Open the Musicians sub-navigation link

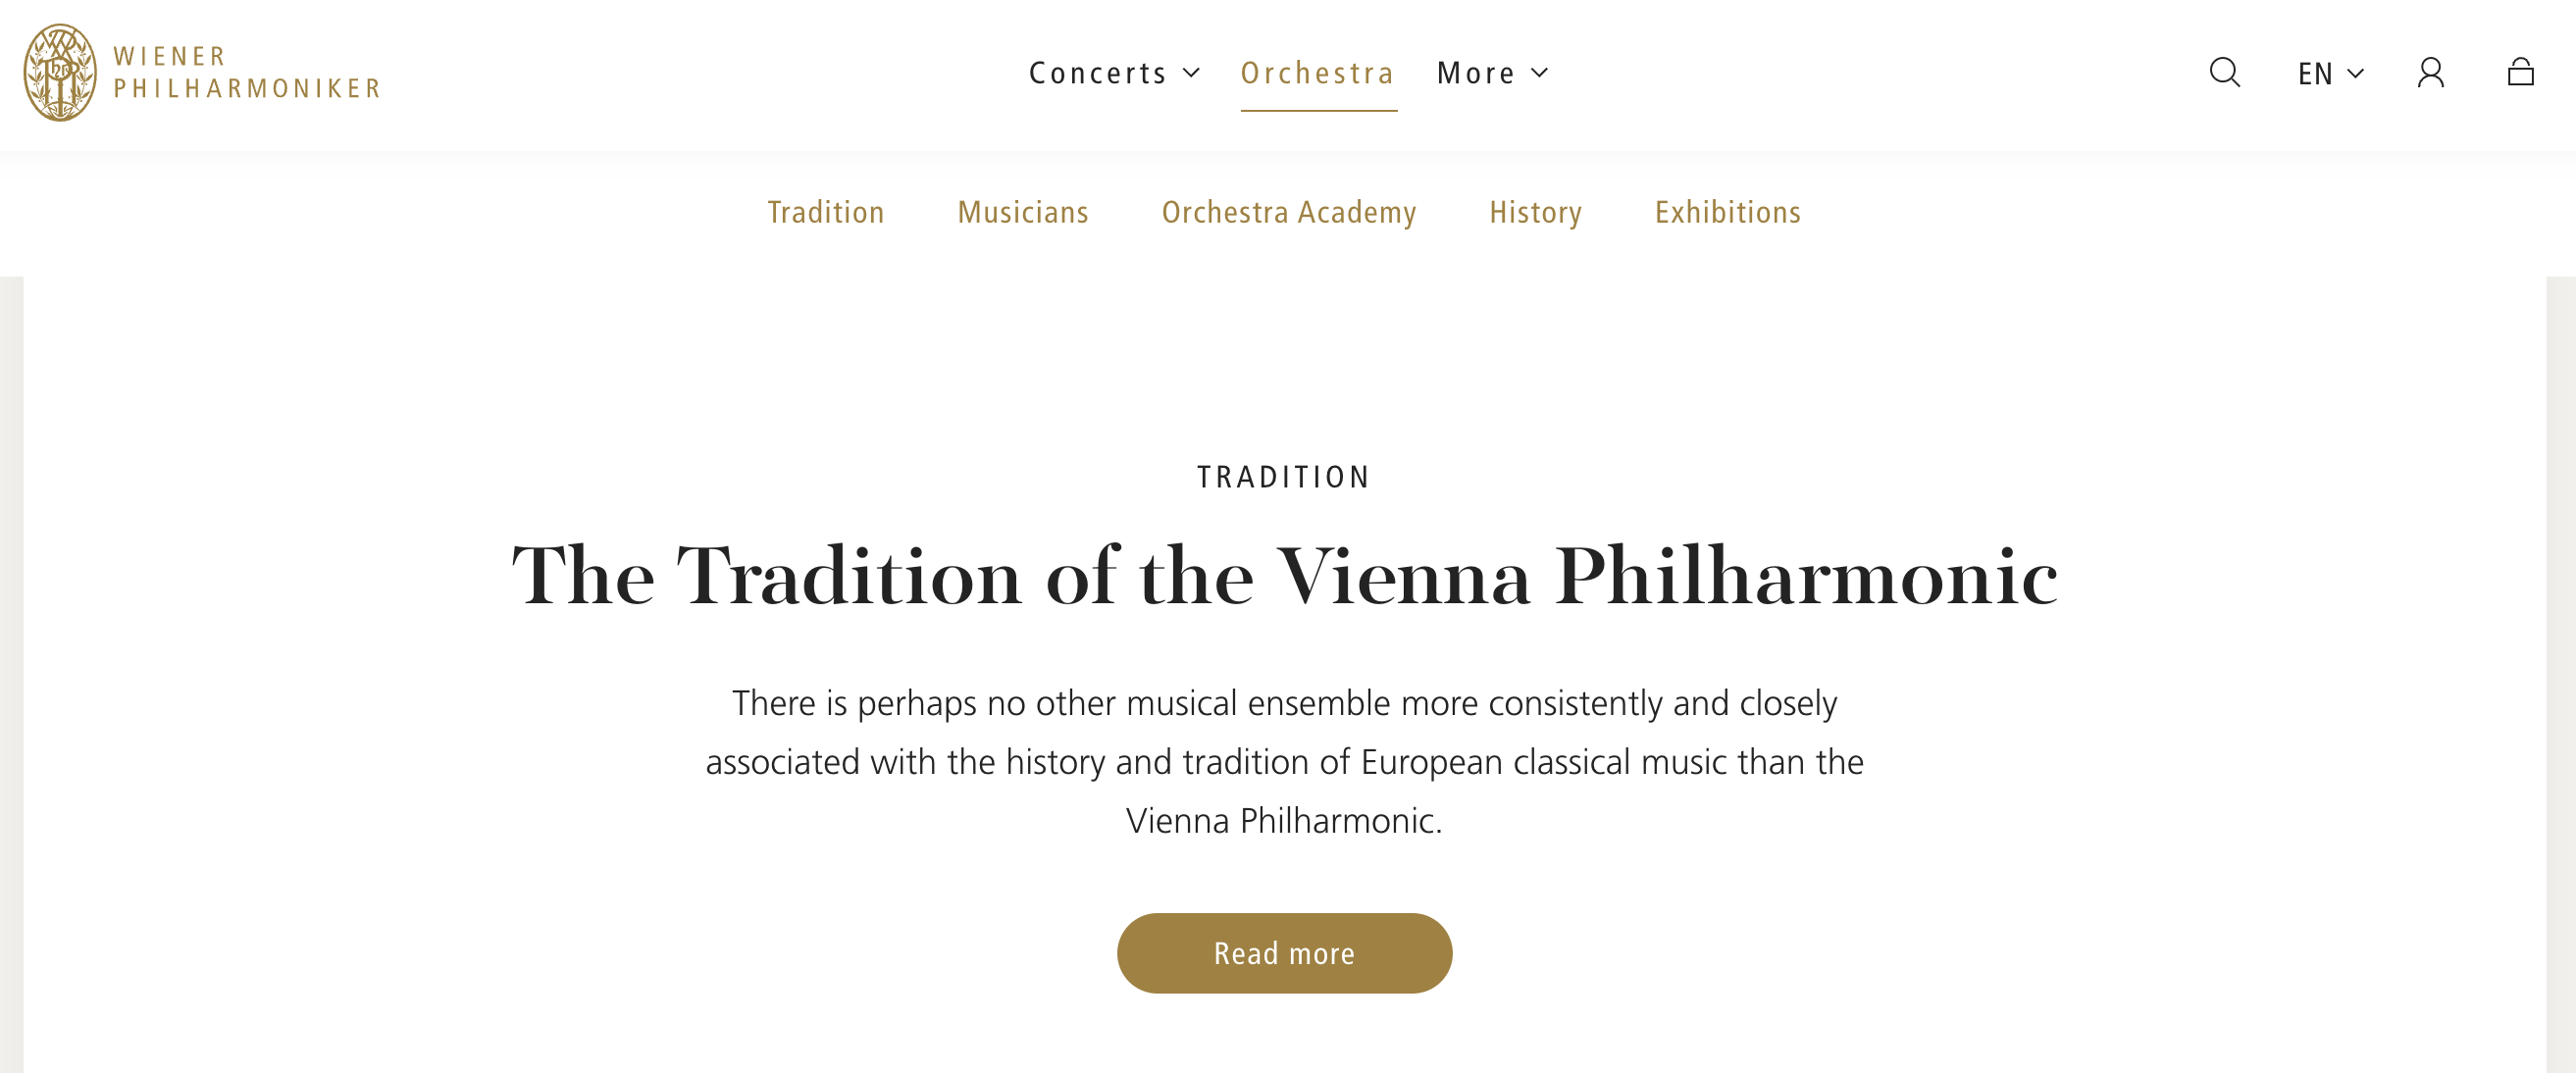[x=1022, y=212]
